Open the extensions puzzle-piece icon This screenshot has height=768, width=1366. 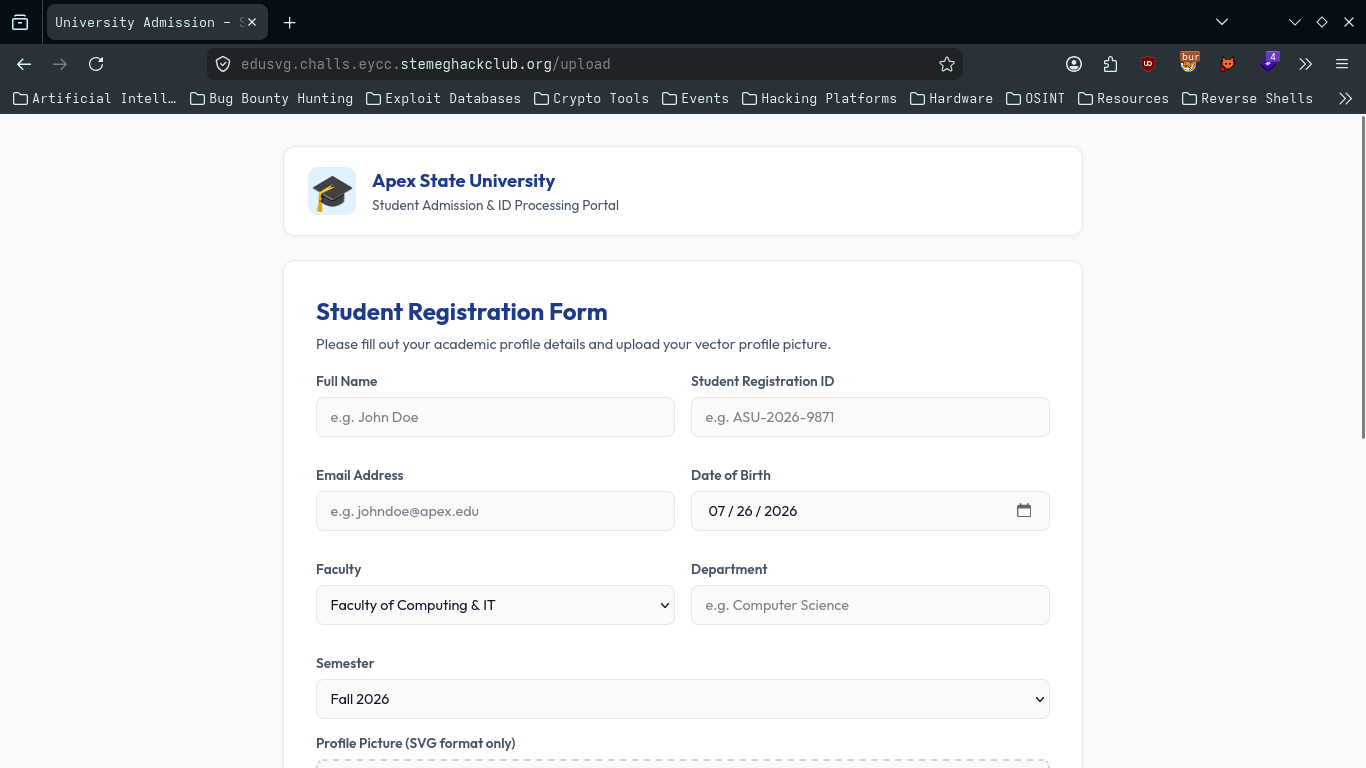point(1111,64)
